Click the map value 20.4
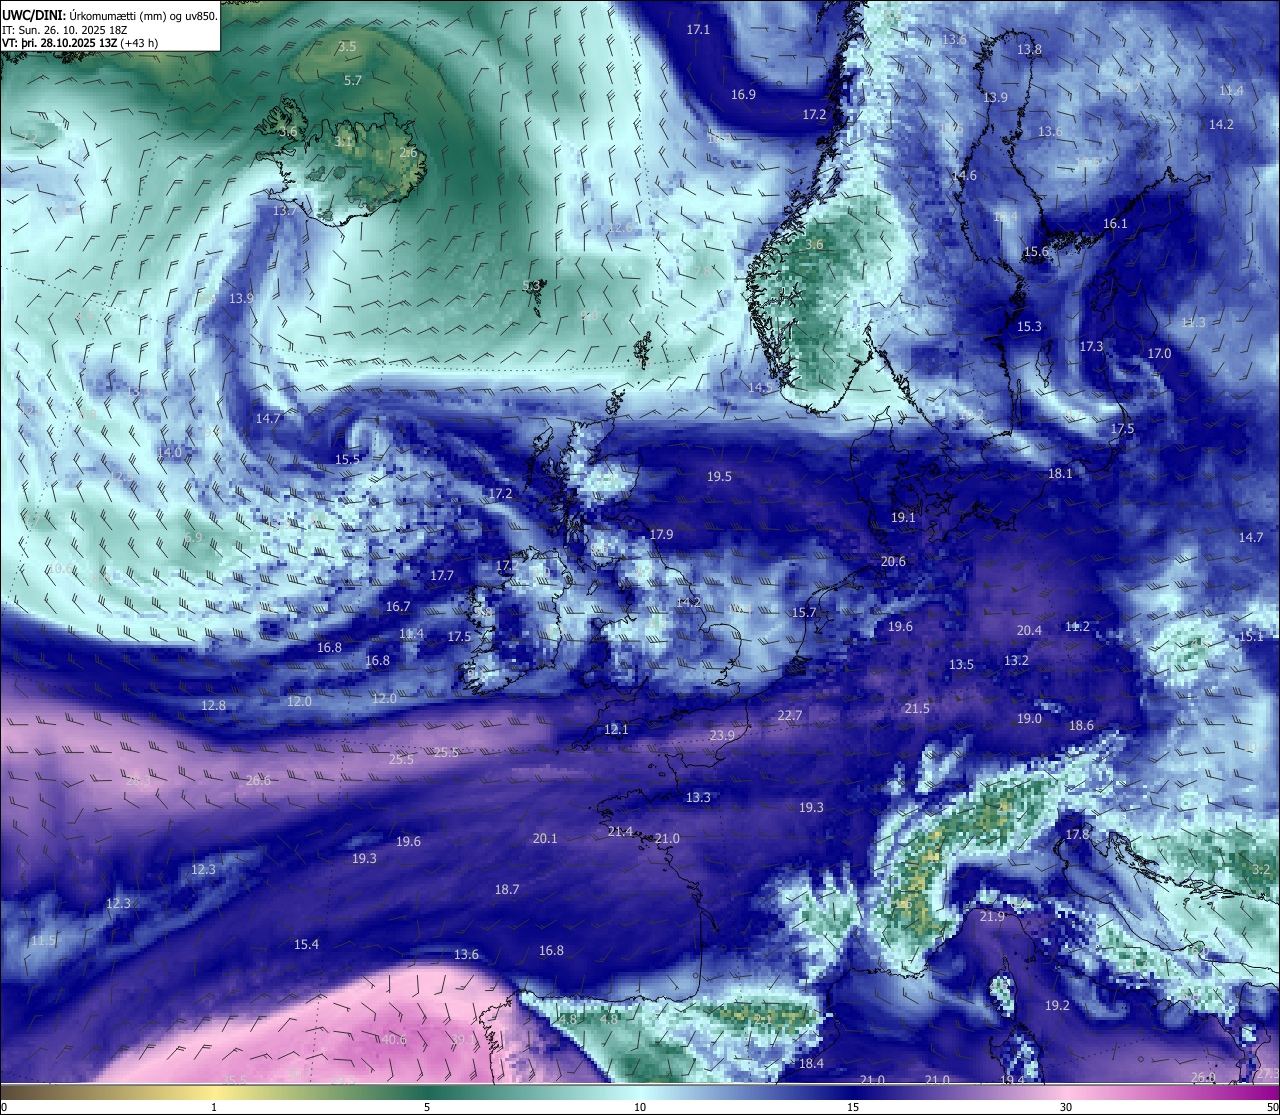Image resolution: width=1280 pixels, height=1115 pixels. [x=1029, y=630]
